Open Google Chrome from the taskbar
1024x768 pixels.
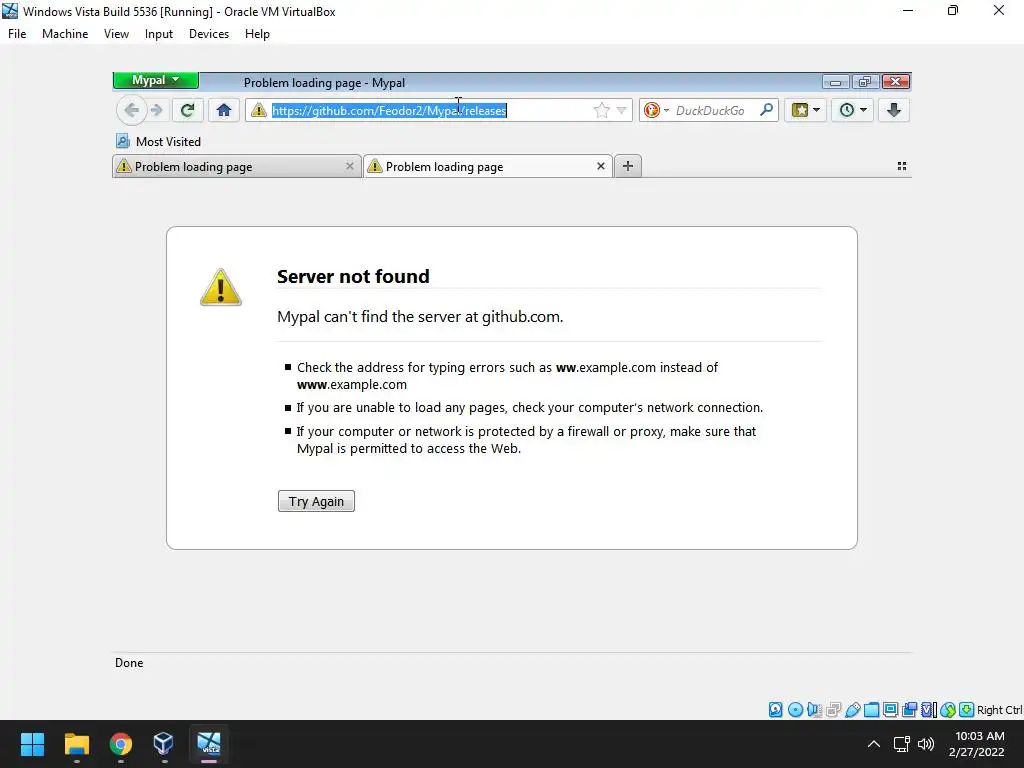pyautogui.click(x=121, y=744)
